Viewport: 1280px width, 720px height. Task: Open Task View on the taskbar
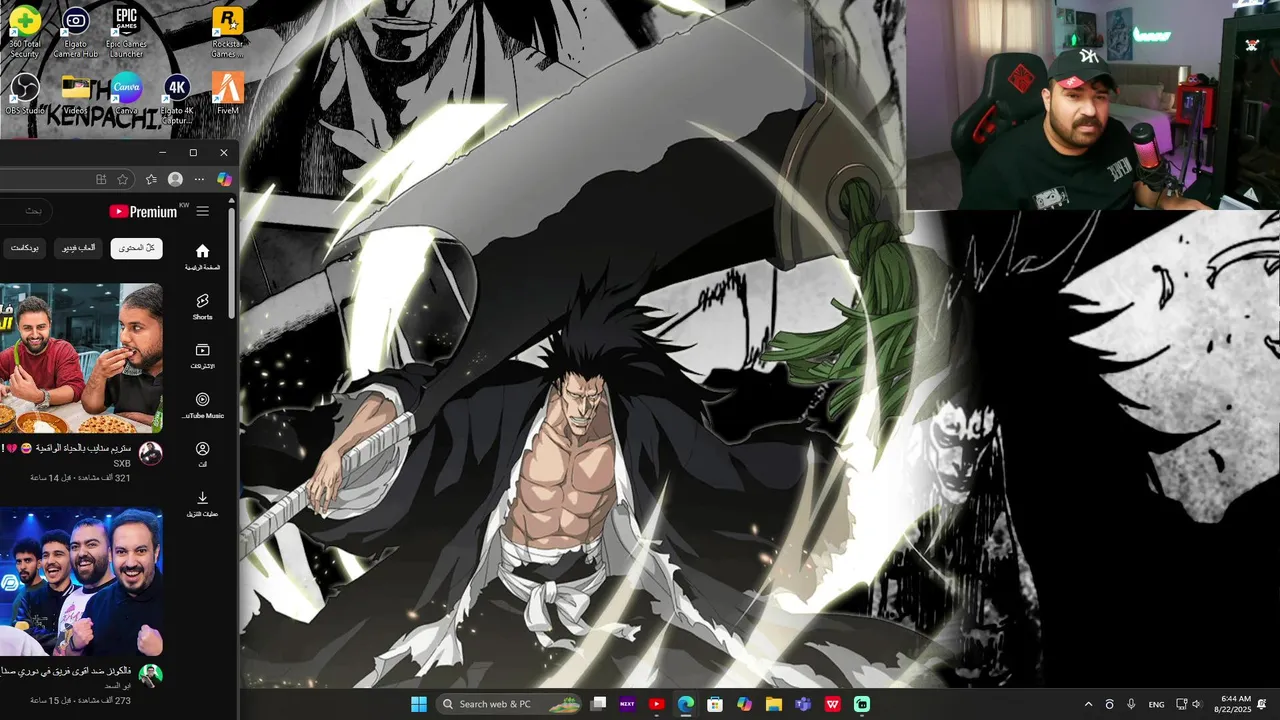(598, 704)
